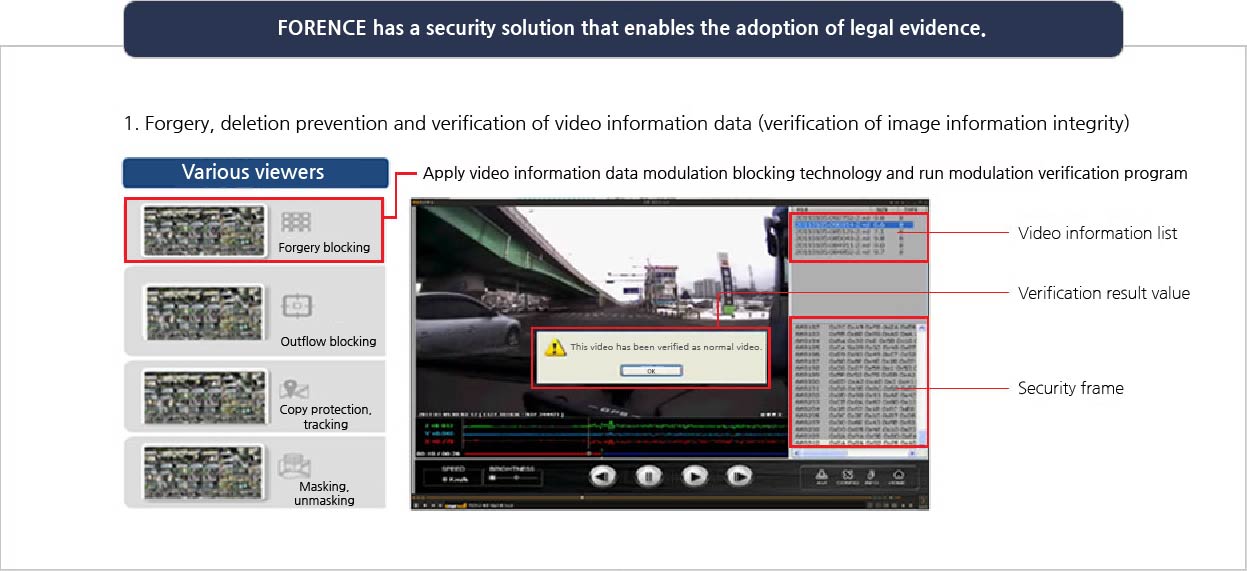Open the Copy protection, tracking viewer
Screen dimensions: 1247x571
click(254, 397)
